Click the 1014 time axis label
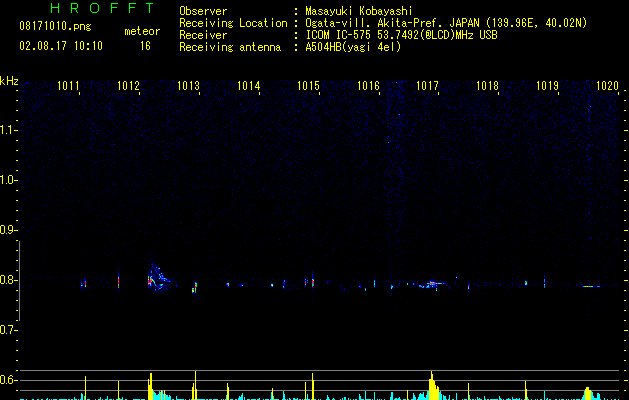This screenshot has width=629, height=400. 248,86
